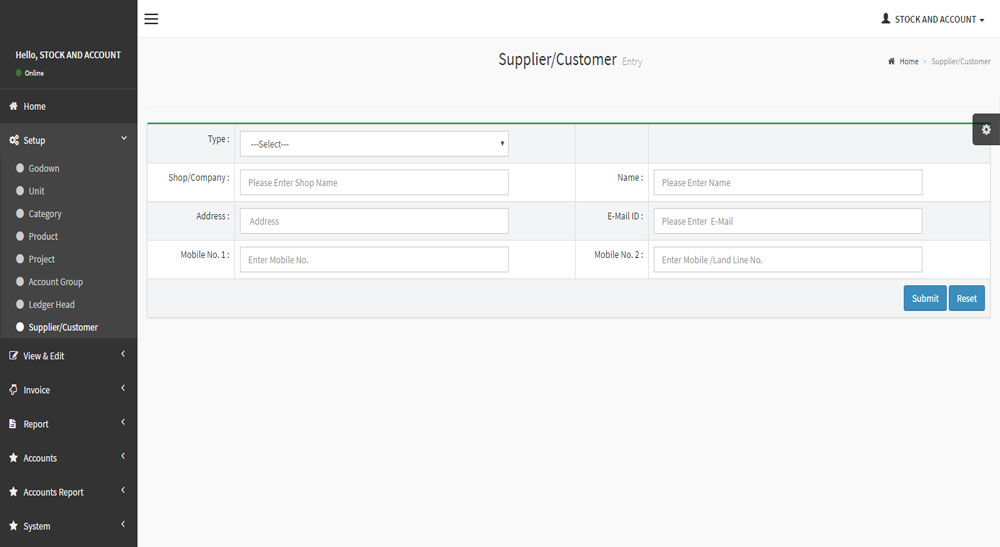Click the Supplier/Customer circle bullet icon
The width and height of the screenshot is (1000, 547).
point(20,327)
